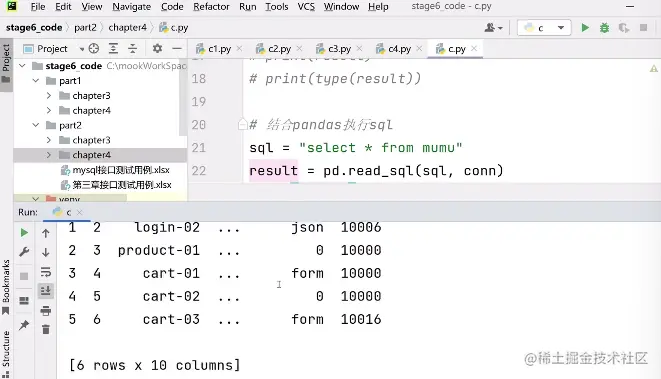Expand chapter3 under part1

pyautogui.click(x=49, y=96)
